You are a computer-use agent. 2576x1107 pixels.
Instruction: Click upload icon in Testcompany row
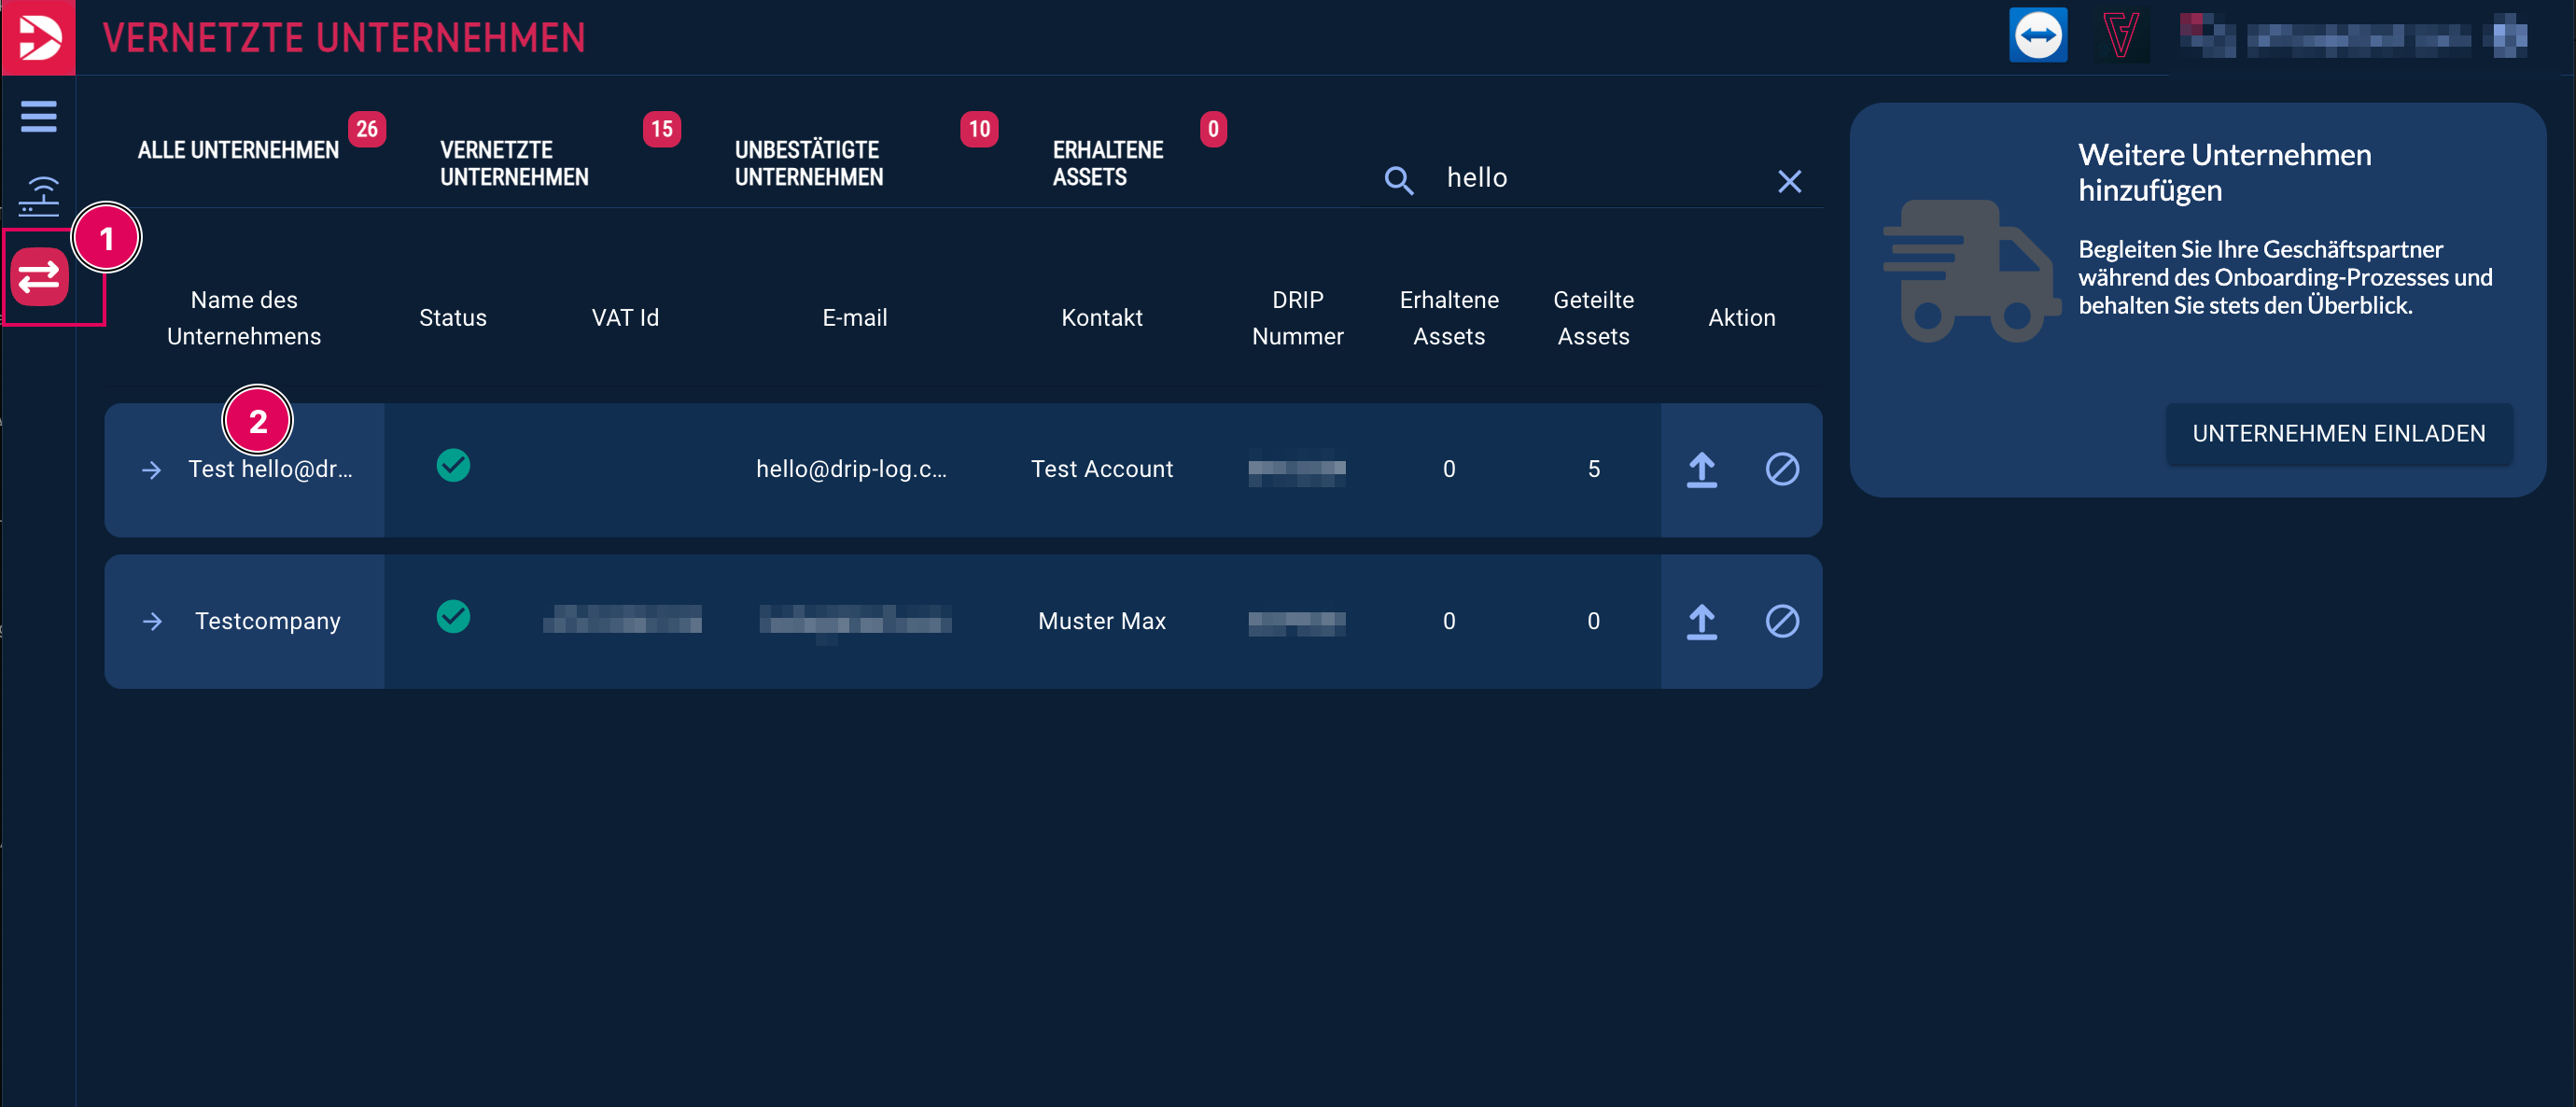tap(1701, 621)
